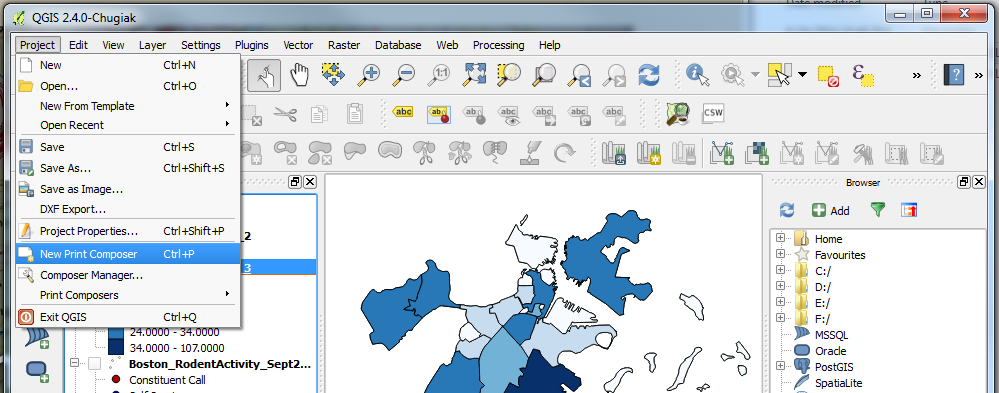Image resolution: width=999 pixels, height=393 pixels.
Task: Select the Zoom Out magnifier tool
Action: point(403,75)
